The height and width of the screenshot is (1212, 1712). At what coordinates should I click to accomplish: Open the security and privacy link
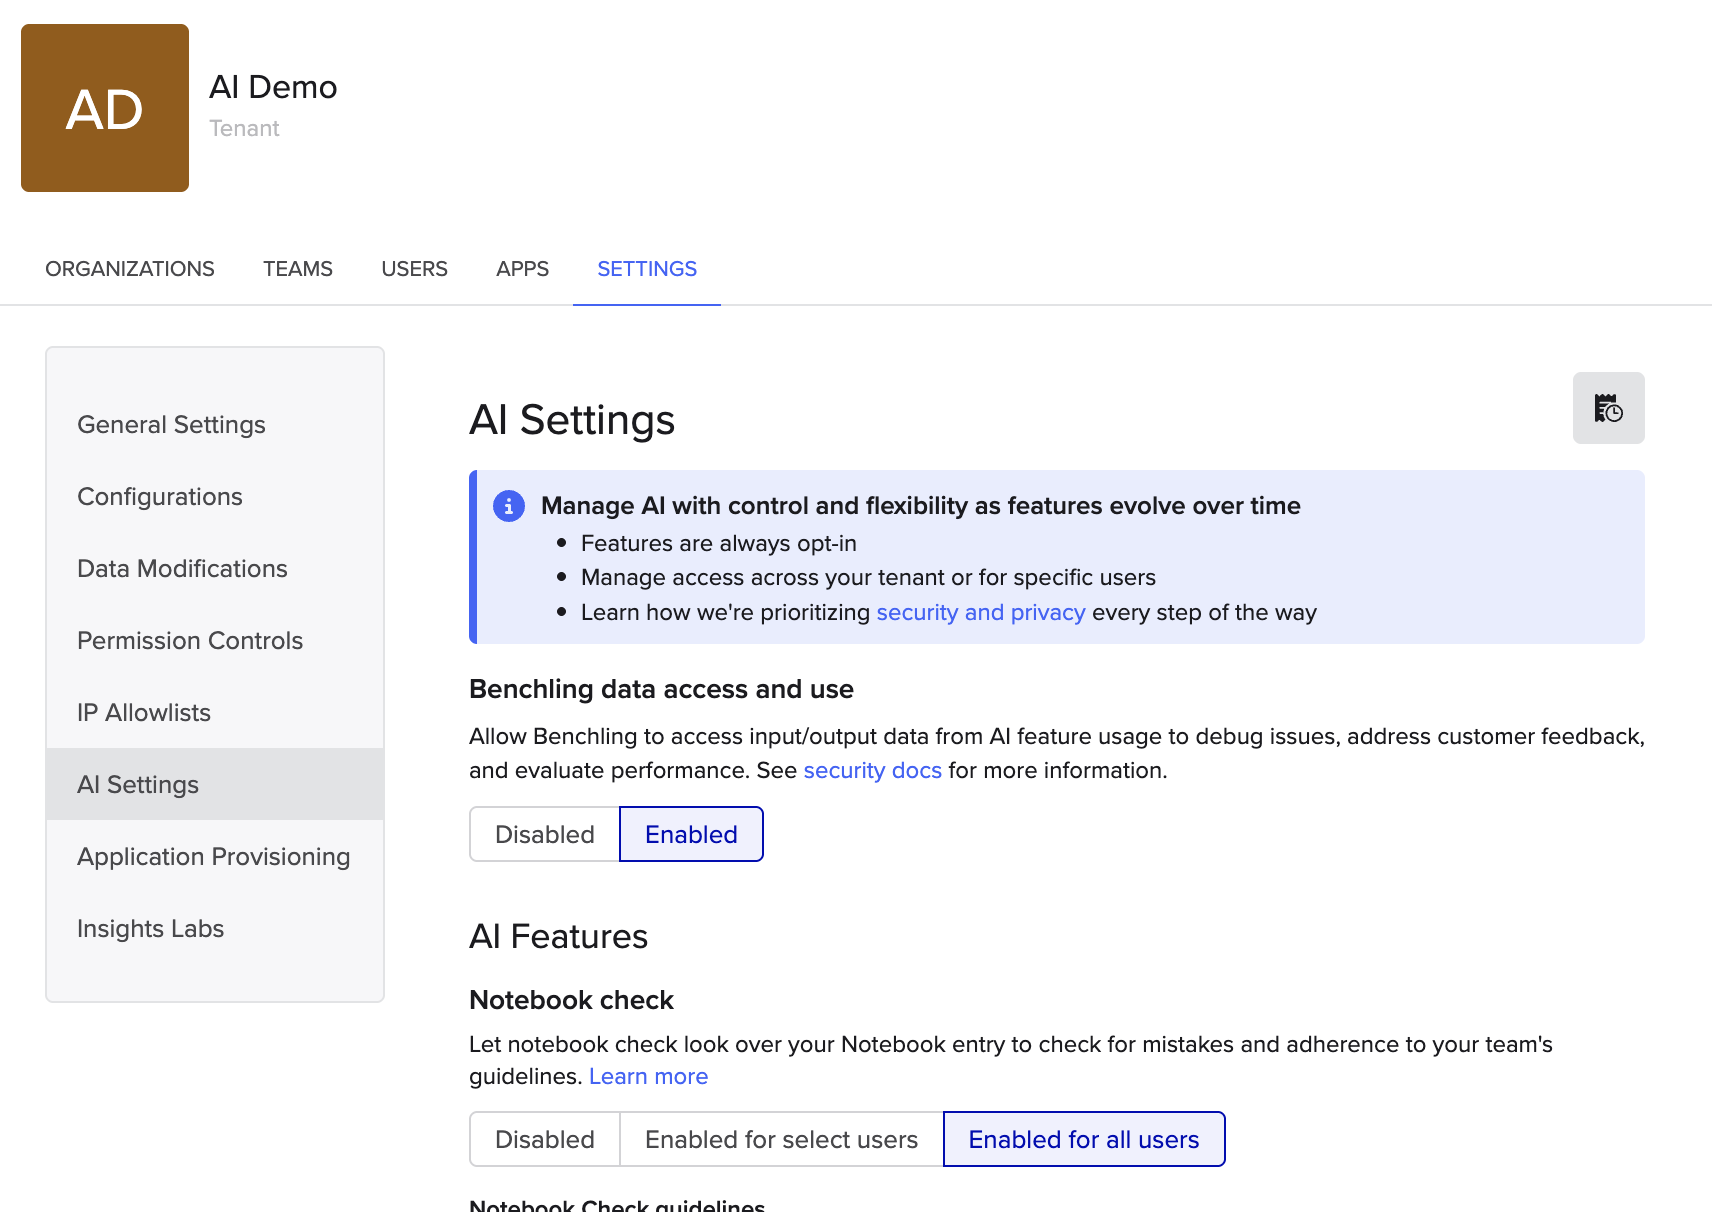(981, 612)
